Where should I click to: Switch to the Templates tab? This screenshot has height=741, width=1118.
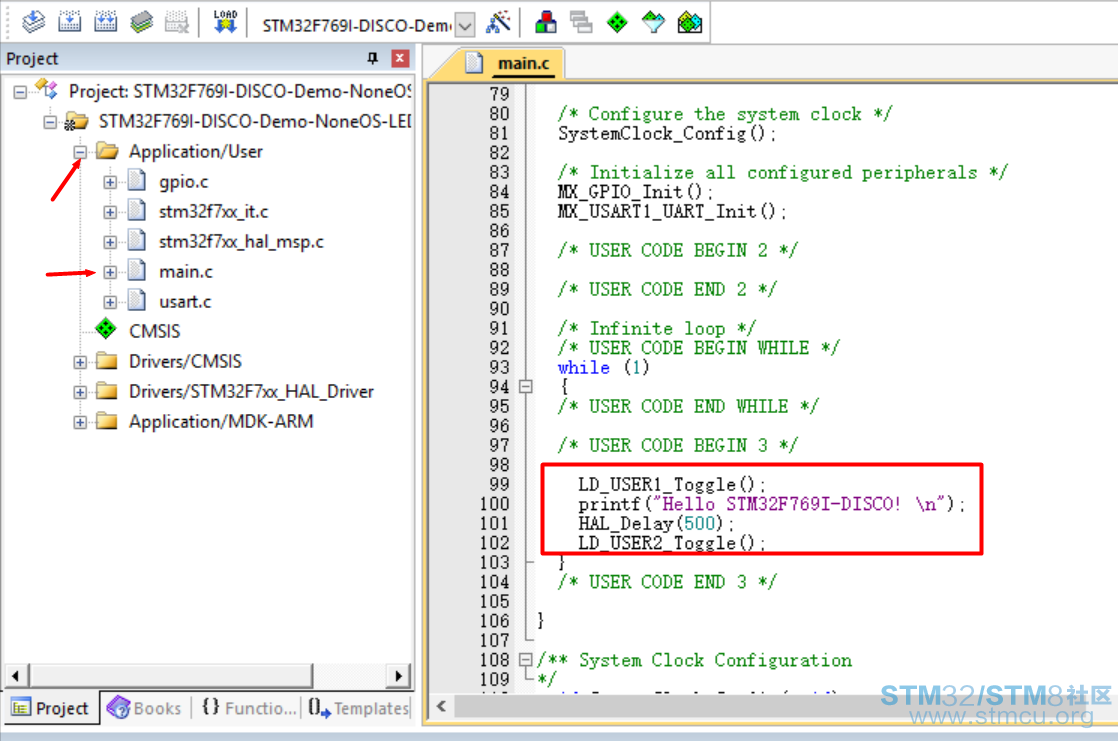359,708
